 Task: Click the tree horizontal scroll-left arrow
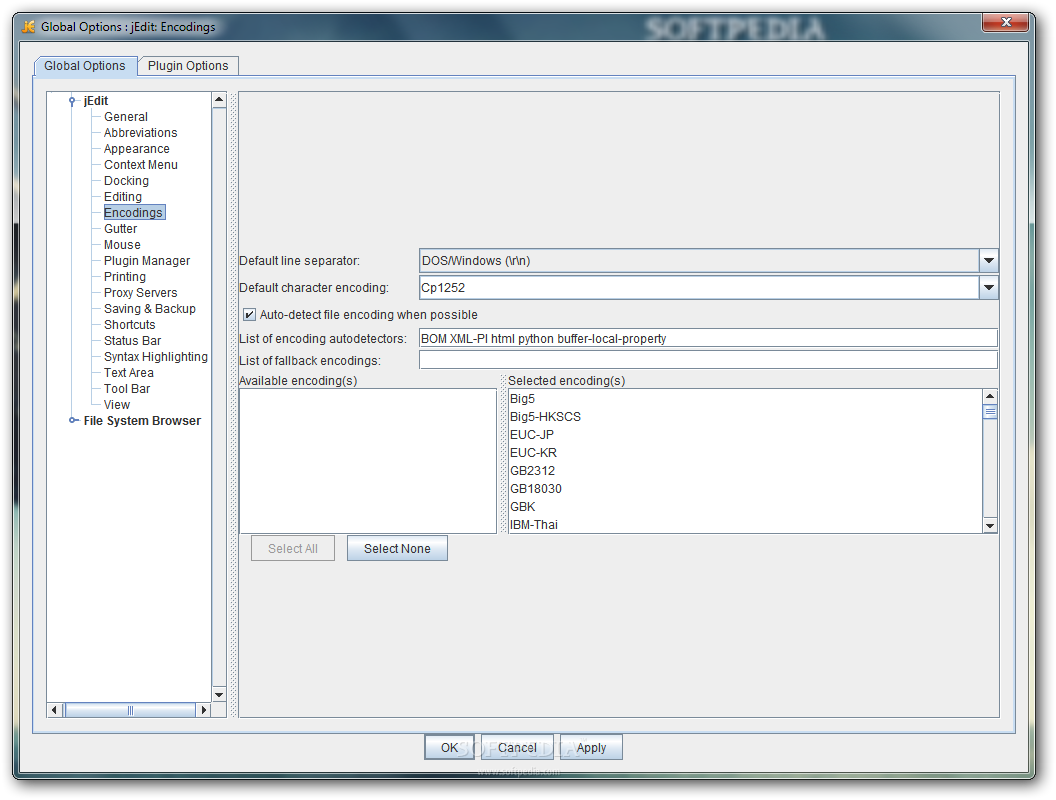click(55, 710)
